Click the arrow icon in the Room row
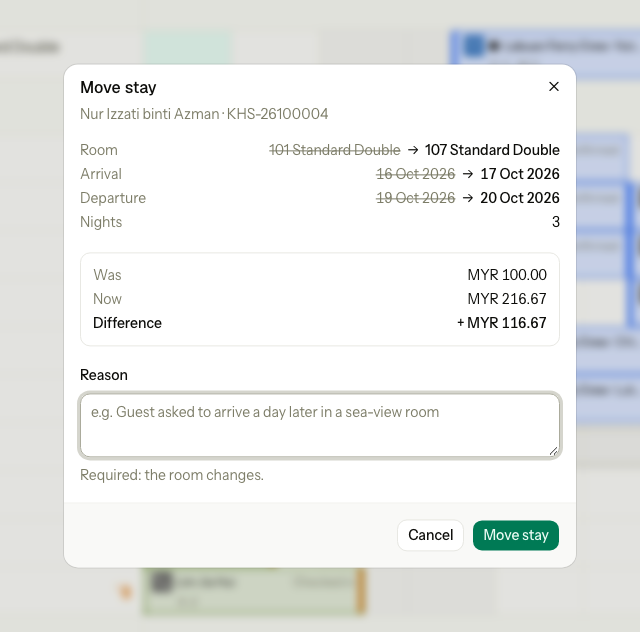640x632 pixels. point(413,150)
